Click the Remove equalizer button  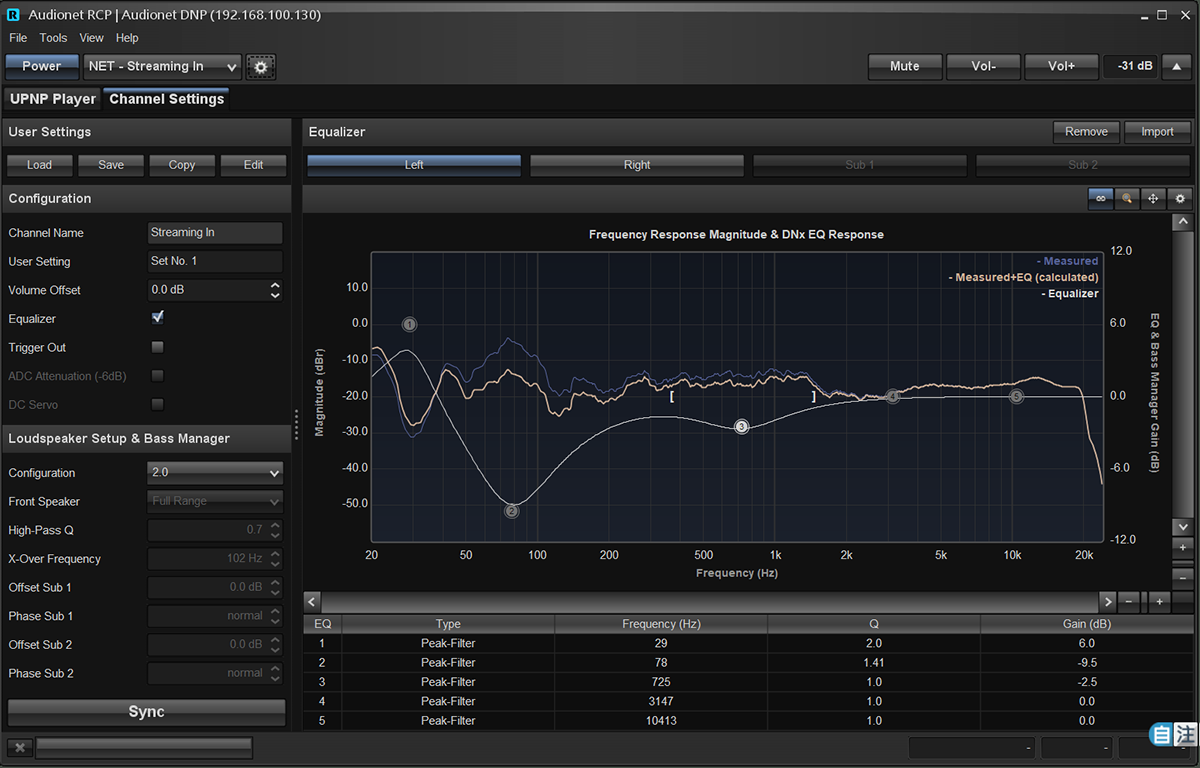[x=1086, y=132]
